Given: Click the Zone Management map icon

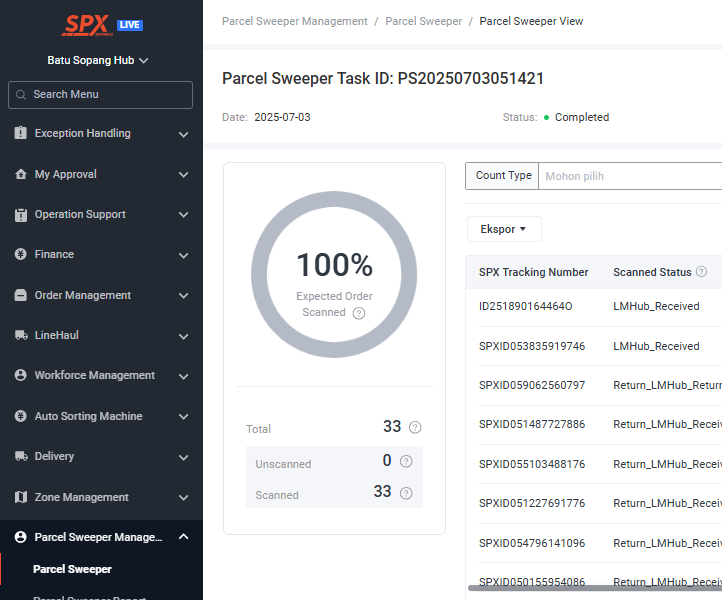Looking at the screenshot, I should click(x=20, y=497).
